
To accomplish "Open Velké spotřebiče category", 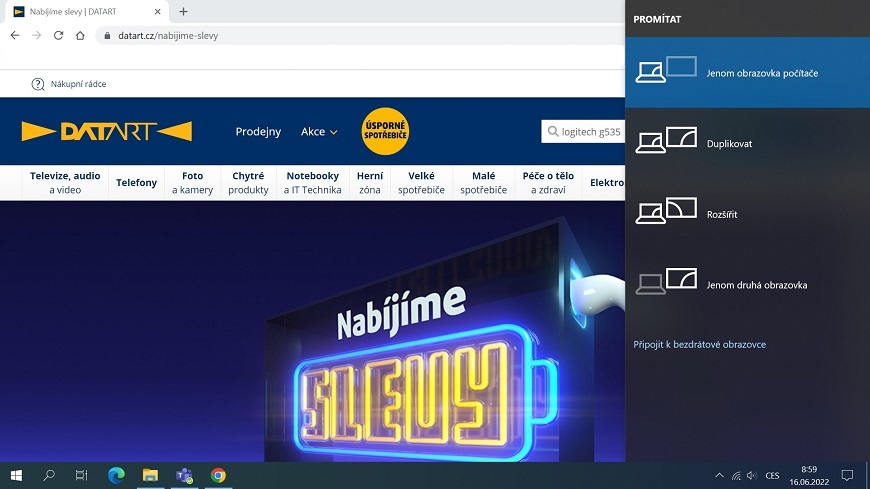I will tap(421, 183).
